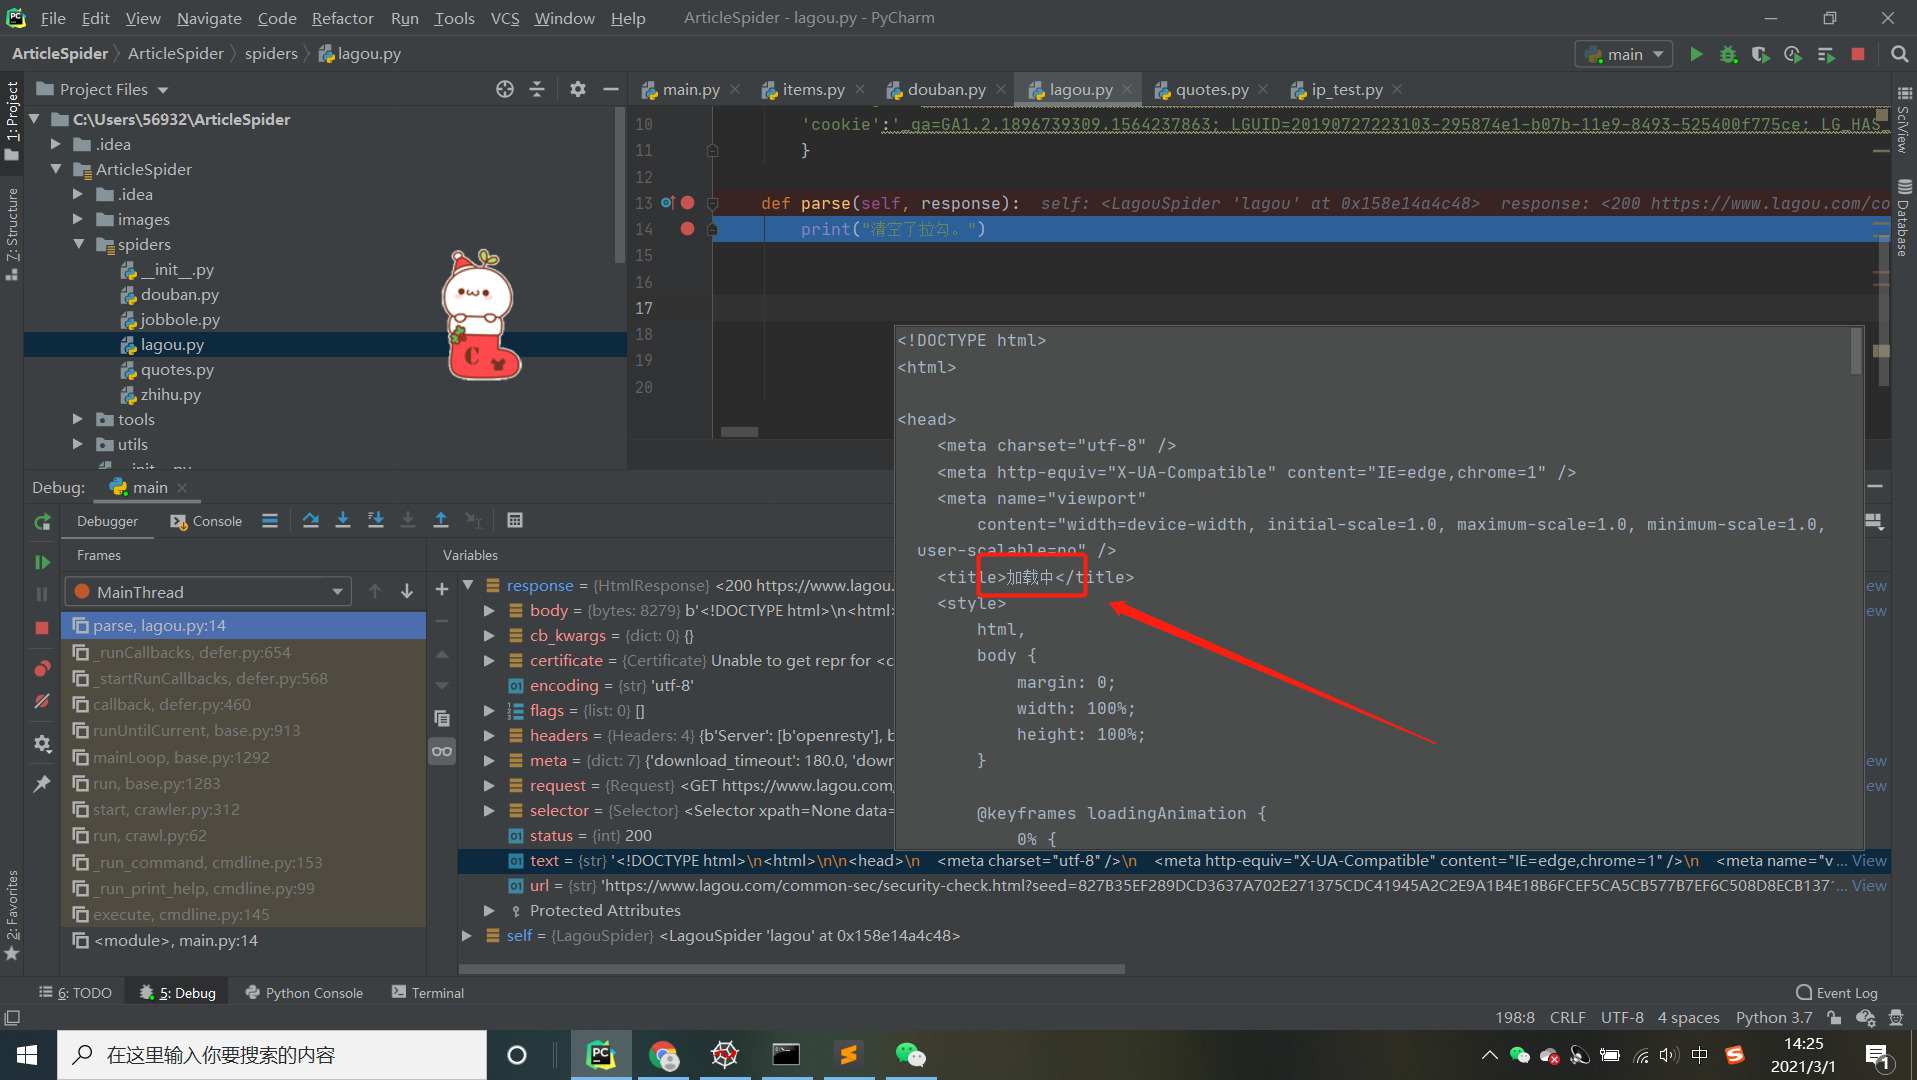1917x1080 pixels.
Task: Rerun the main debug session
Action: point(42,521)
